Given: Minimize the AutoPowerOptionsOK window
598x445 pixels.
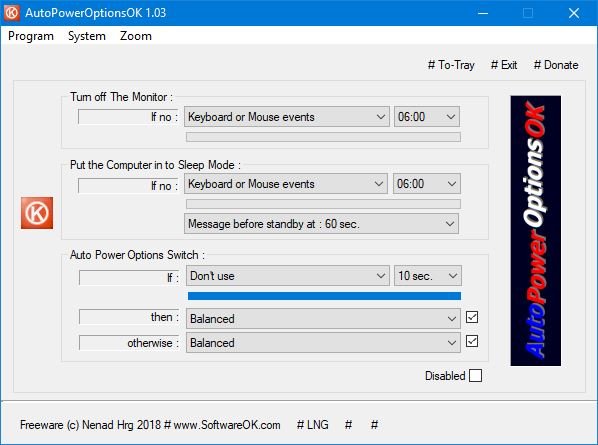Looking at the screenshot, I should point(483,13).
